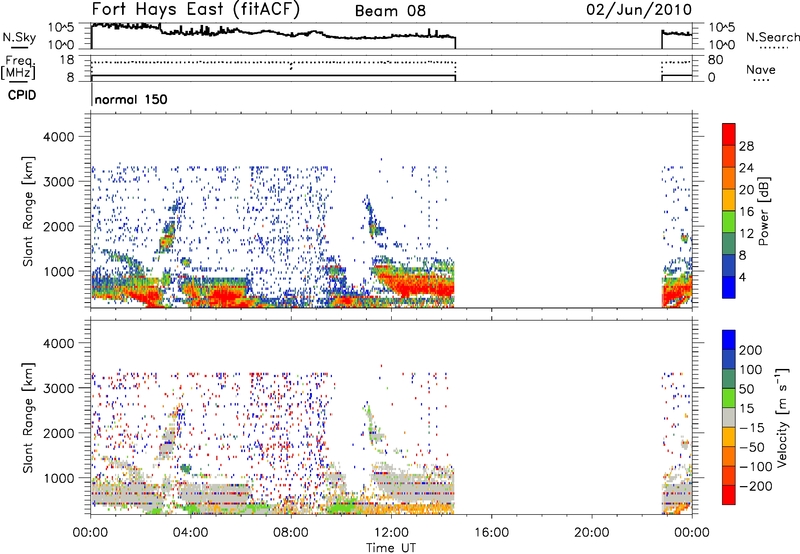Click the 'normal 150' CPID text
Image resolution: width=800 pixels, height=554 pixels.
[131, 99]
